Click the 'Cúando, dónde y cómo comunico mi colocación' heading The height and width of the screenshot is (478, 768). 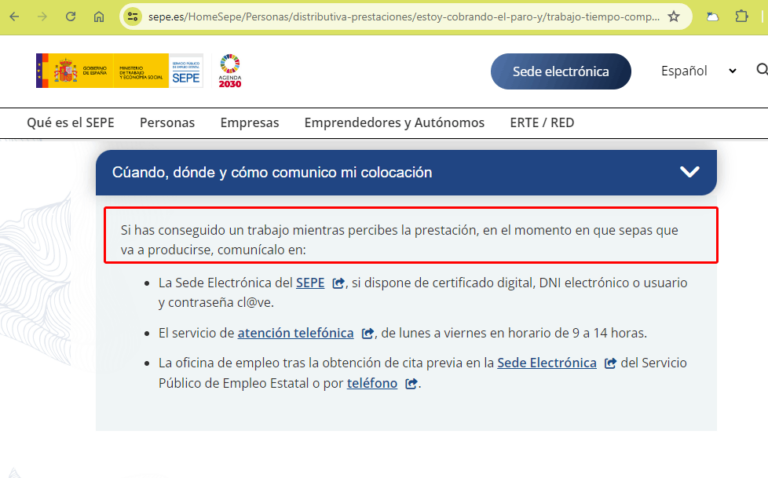pos(272,172)
